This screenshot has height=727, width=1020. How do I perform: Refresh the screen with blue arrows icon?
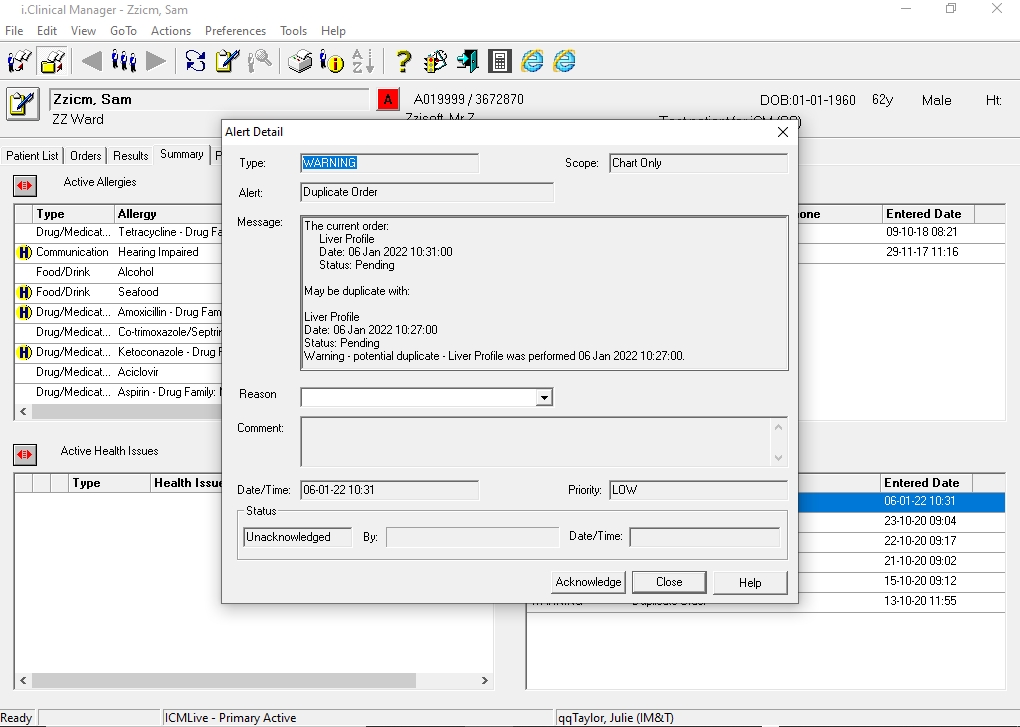(x=195, y=61)
